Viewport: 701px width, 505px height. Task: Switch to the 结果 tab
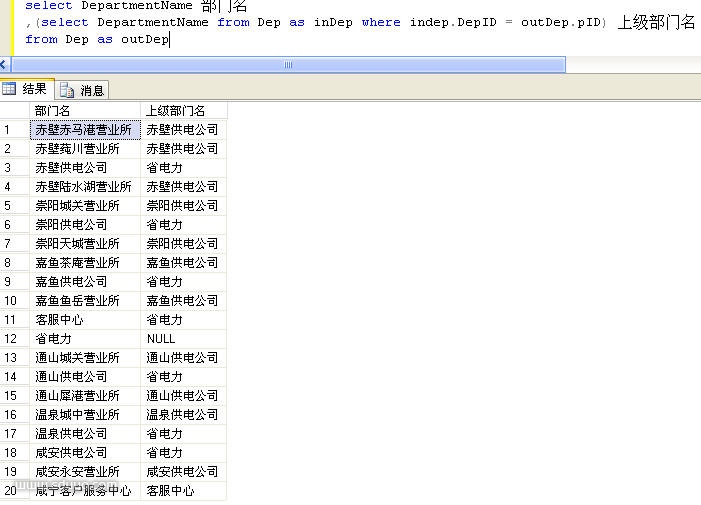coord(27,89)
